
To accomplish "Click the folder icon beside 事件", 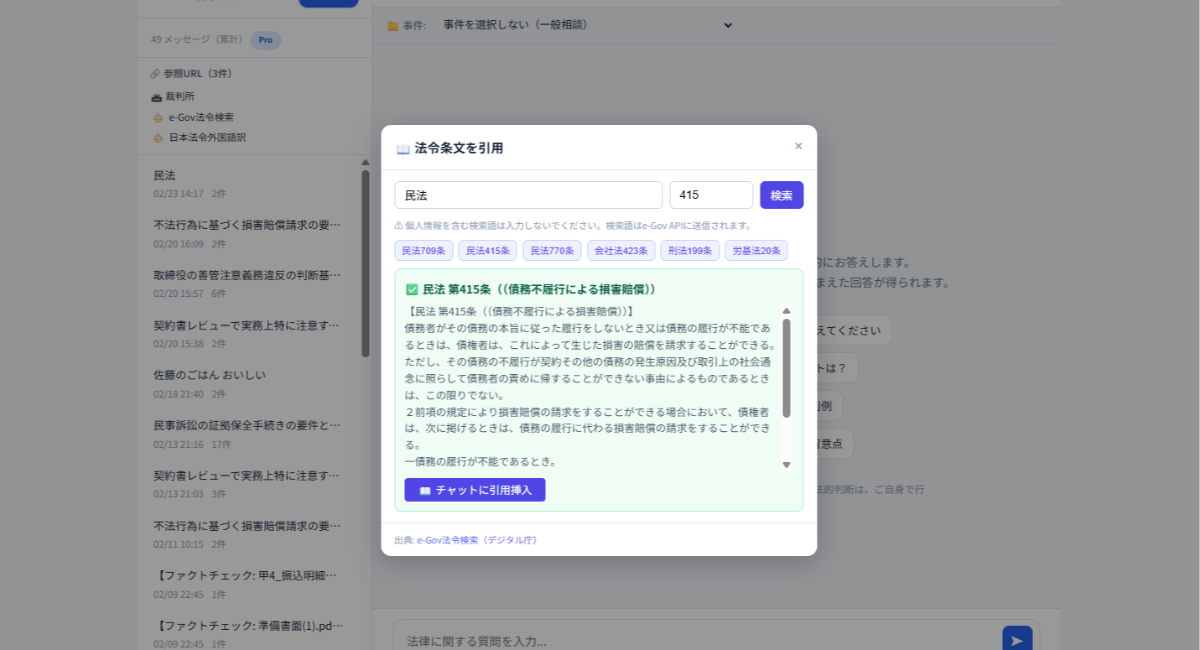I will click(392, 26).
